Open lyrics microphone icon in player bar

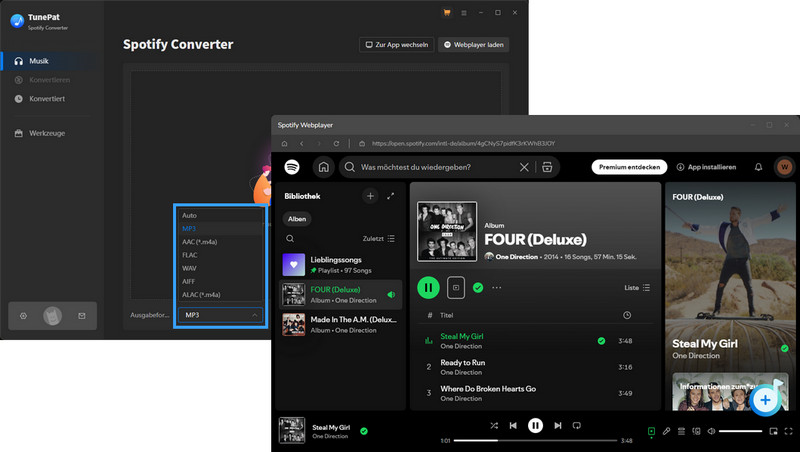point(666,431)
